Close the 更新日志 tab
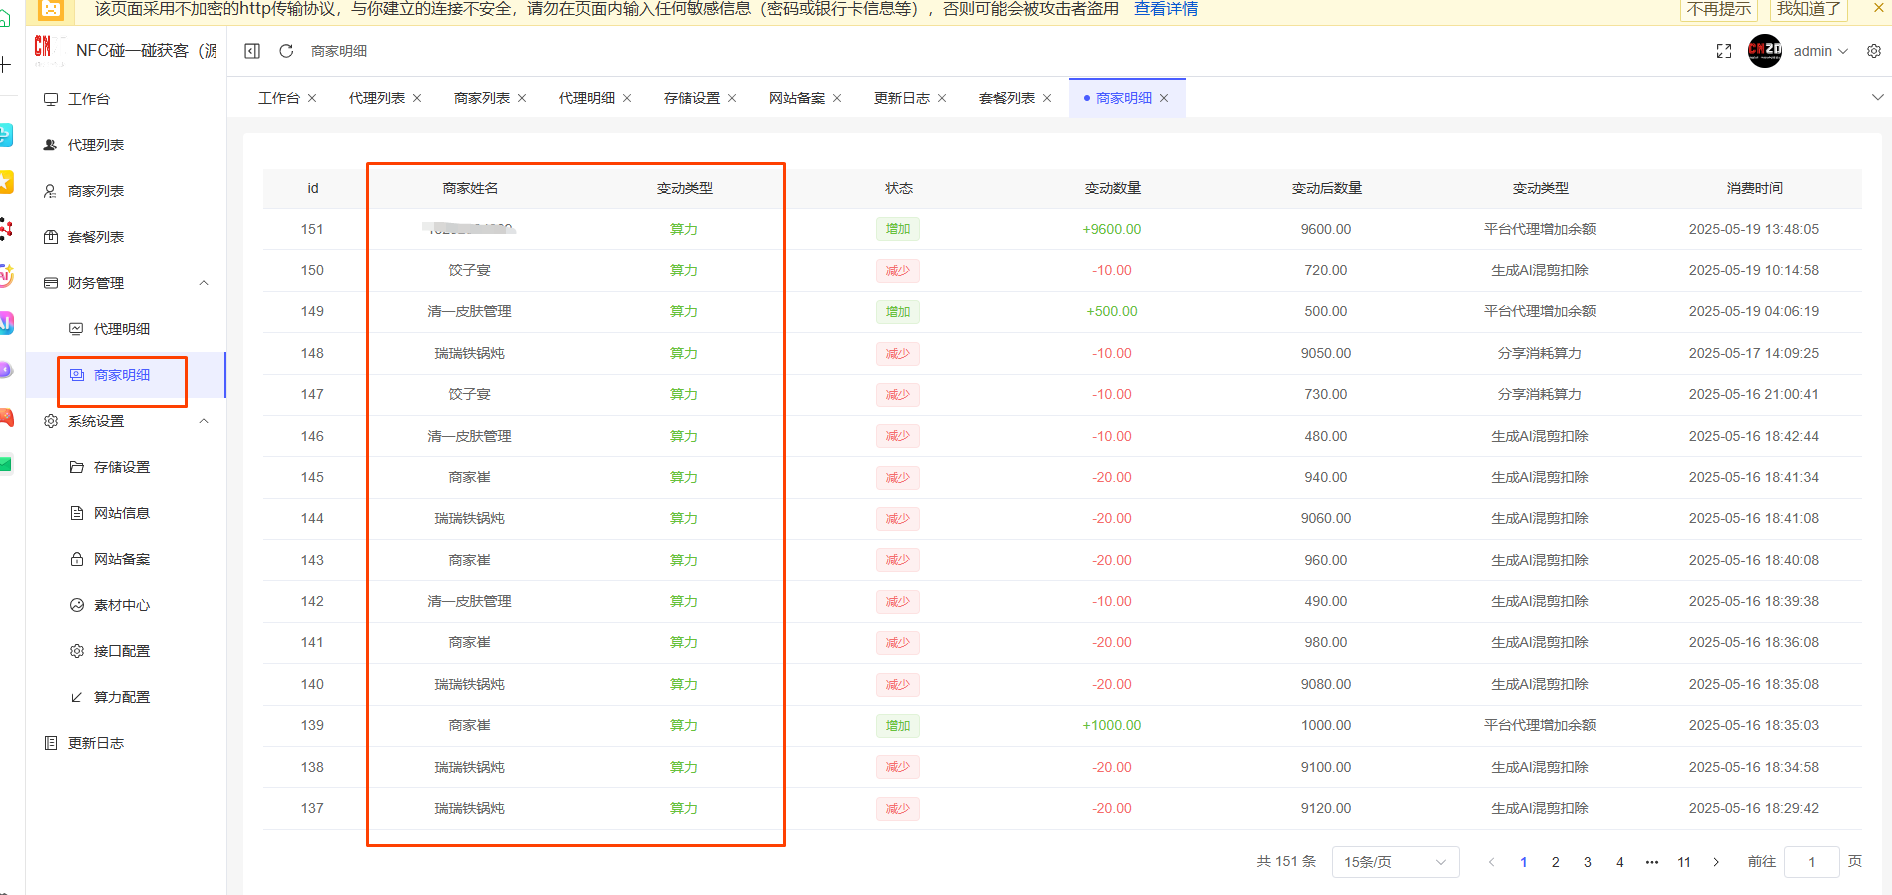1892x895 pixels. pos(942,98)
